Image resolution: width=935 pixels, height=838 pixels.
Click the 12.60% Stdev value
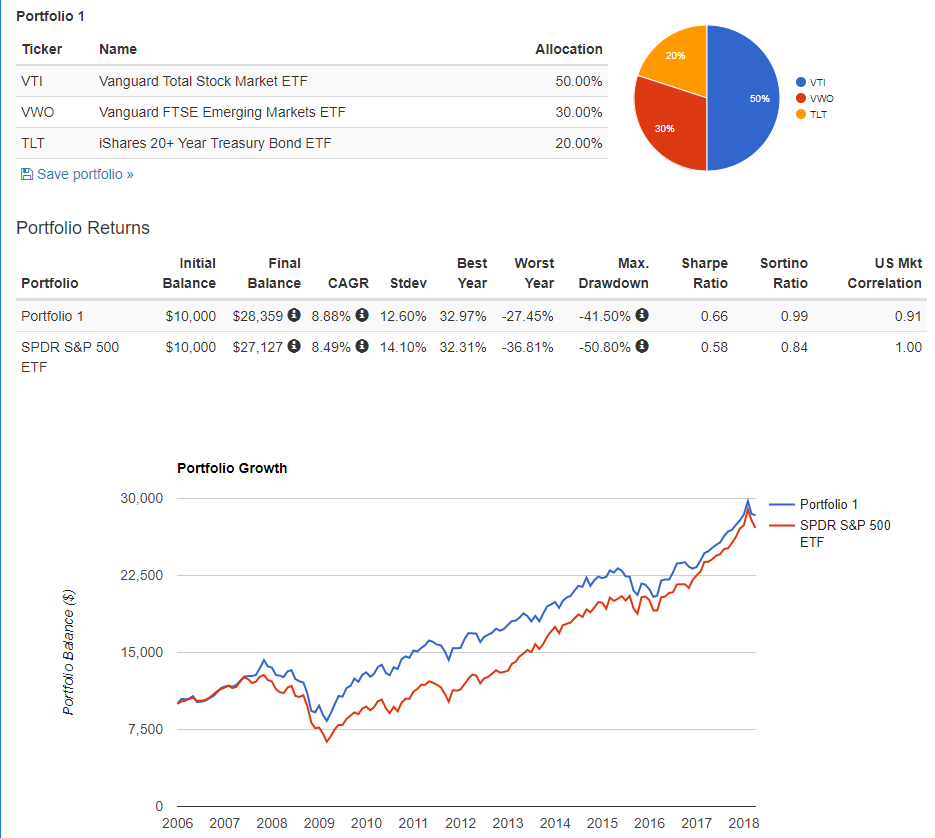403,316
